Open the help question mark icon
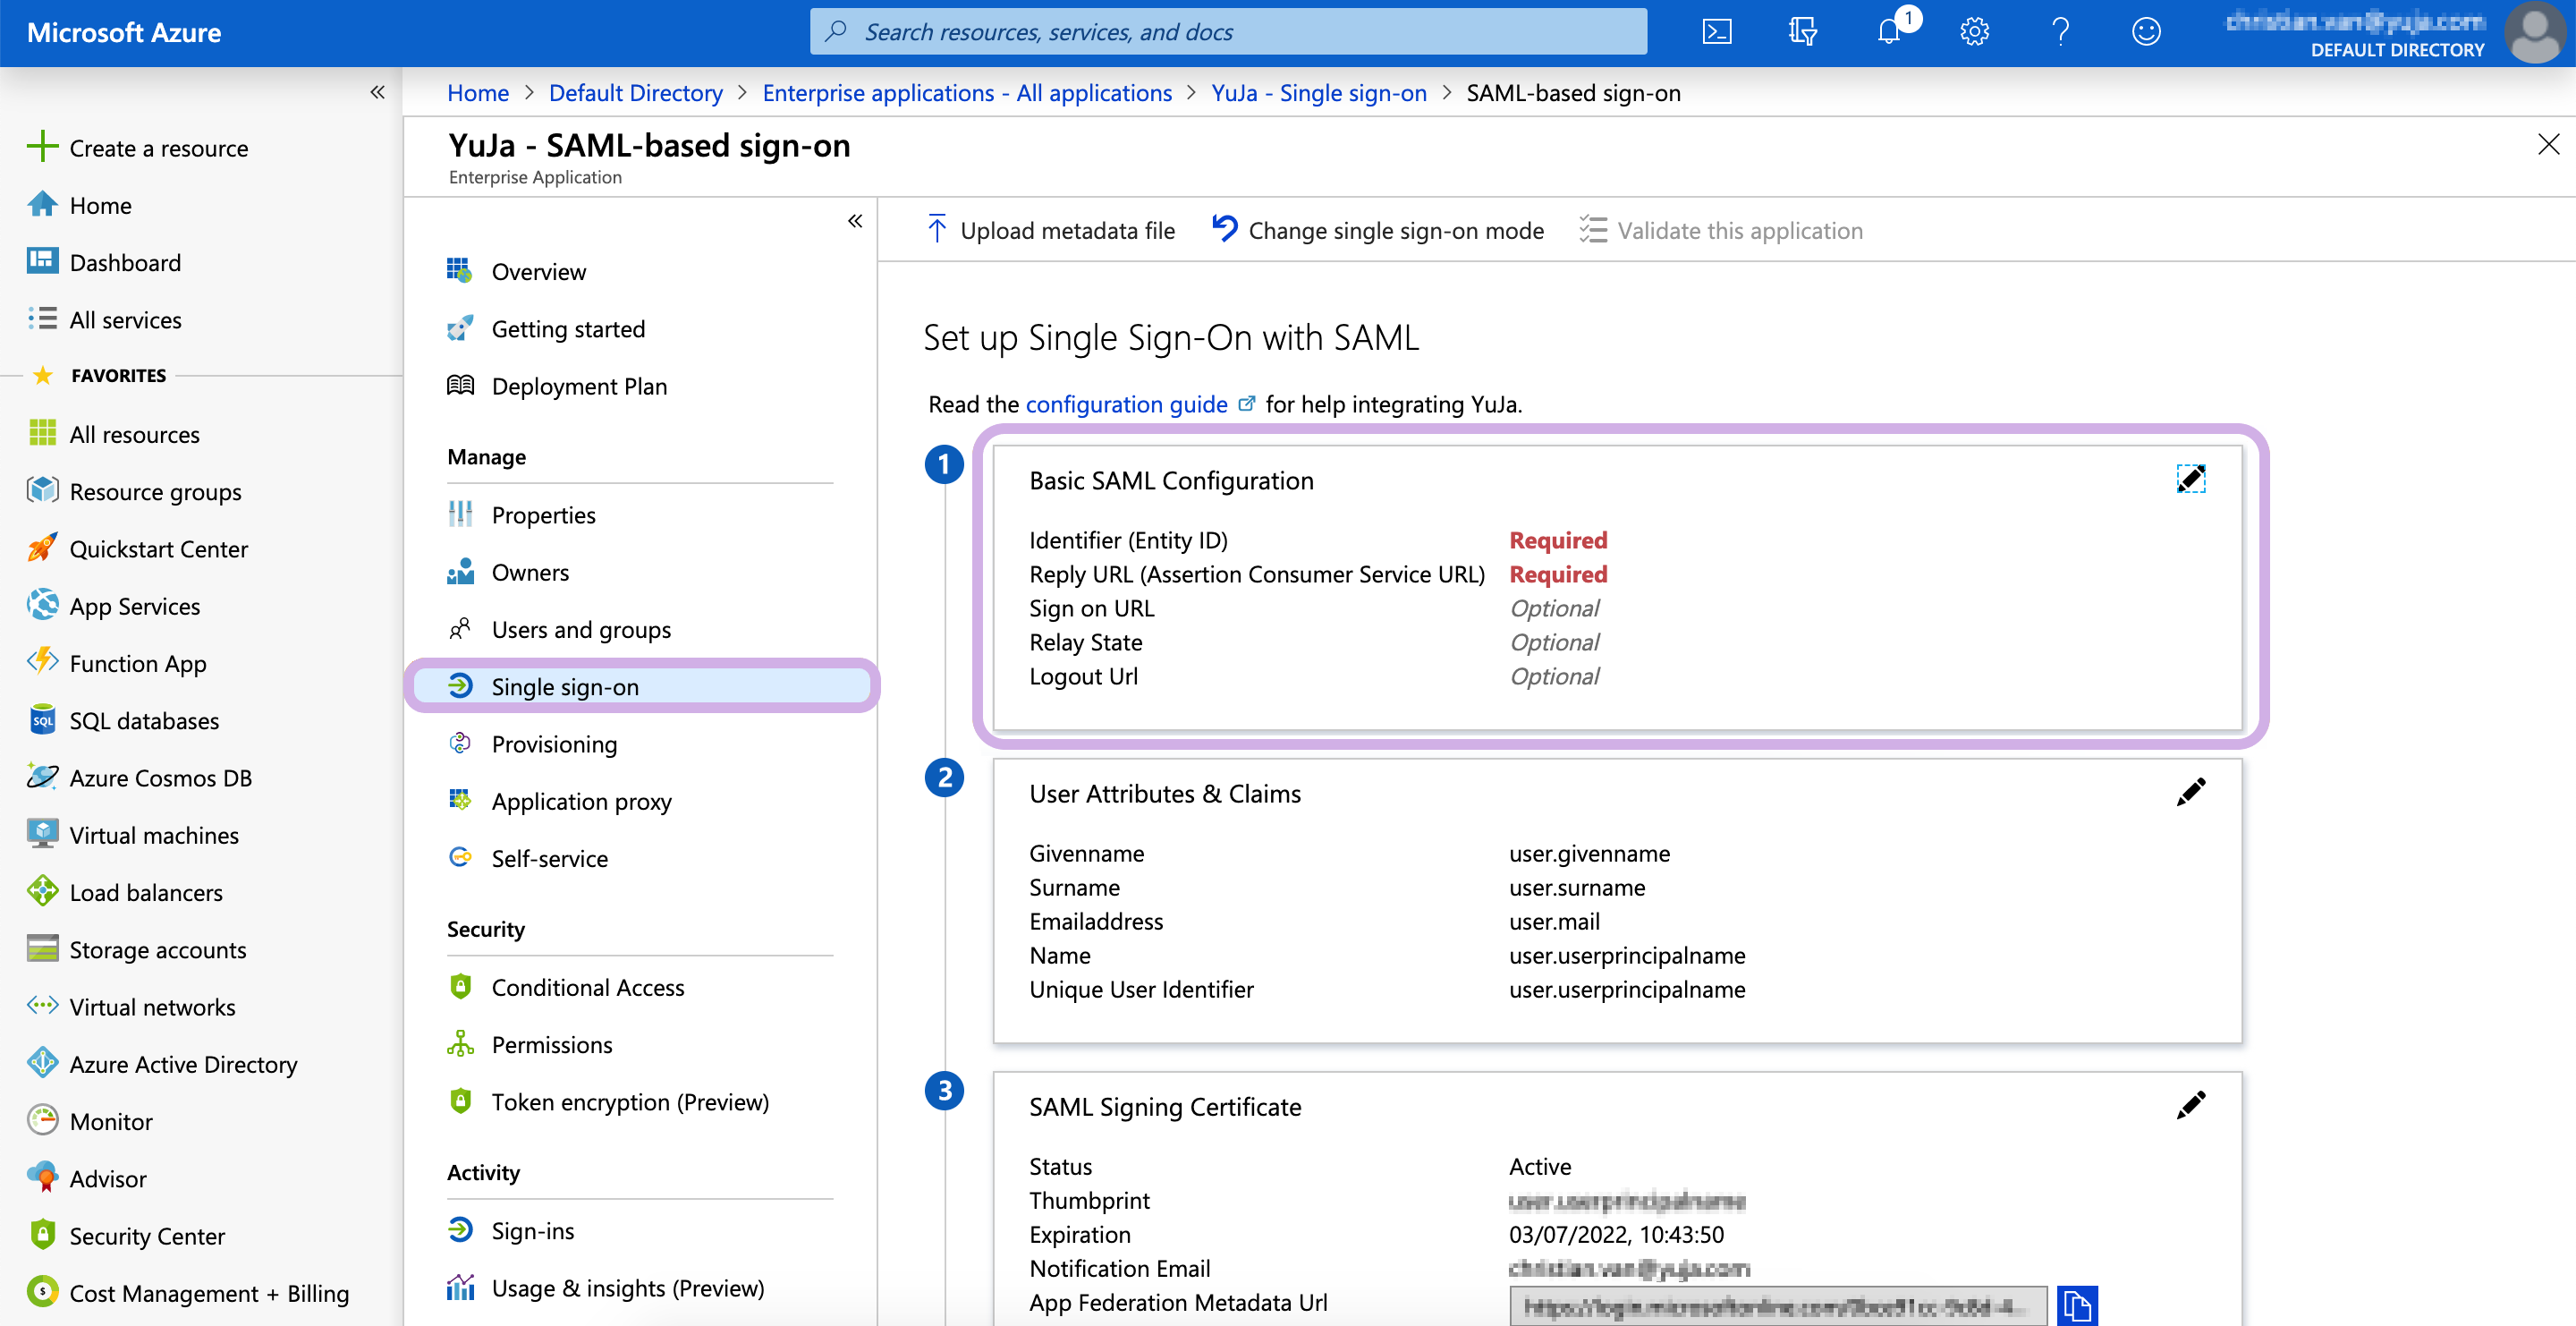This screenshot has width=2576, height=1326. tap(2060, 32)
